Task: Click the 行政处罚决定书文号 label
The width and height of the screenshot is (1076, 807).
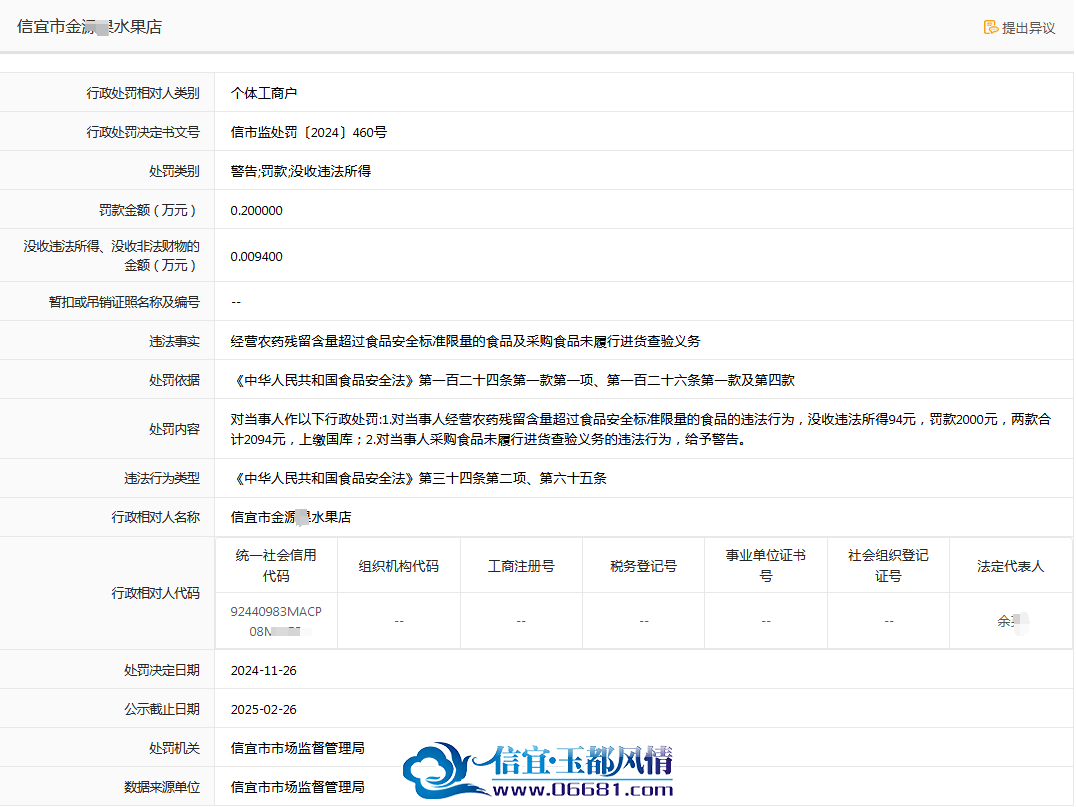Action: (143, 132)
